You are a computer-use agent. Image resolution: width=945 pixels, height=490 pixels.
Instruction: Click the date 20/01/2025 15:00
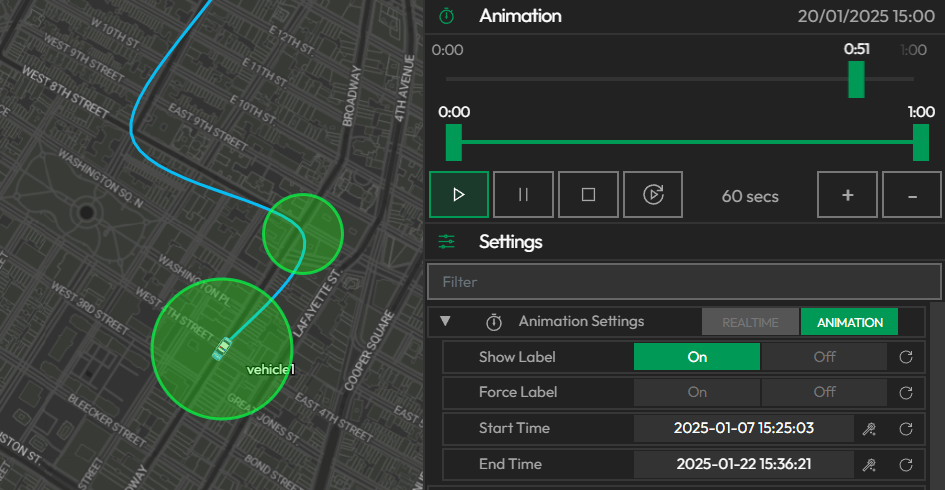pyautogui.click(x=866, y=16)
